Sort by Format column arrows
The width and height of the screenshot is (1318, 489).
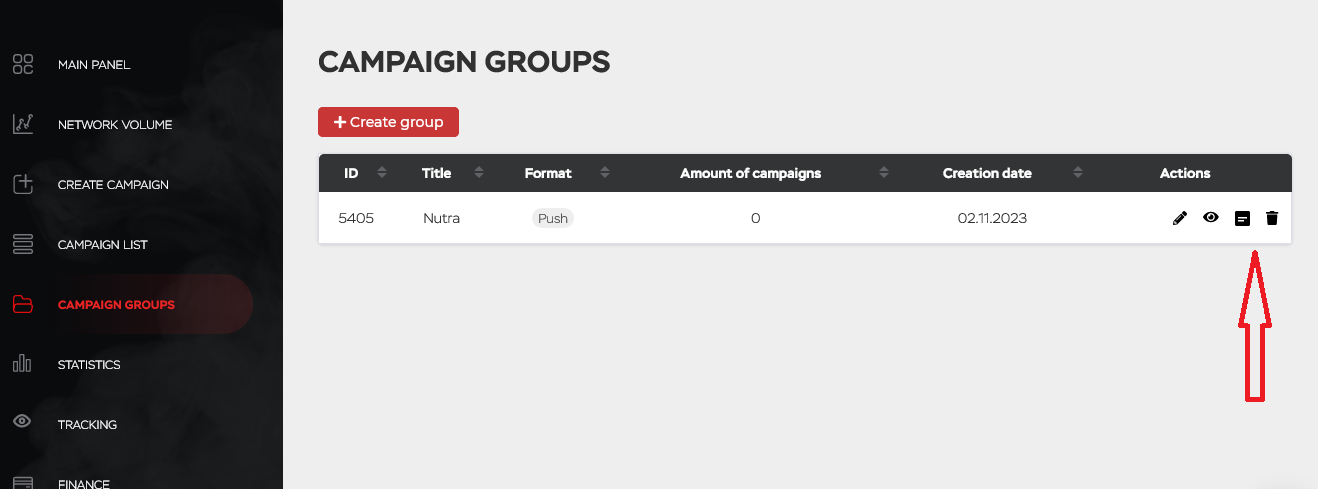605,173
